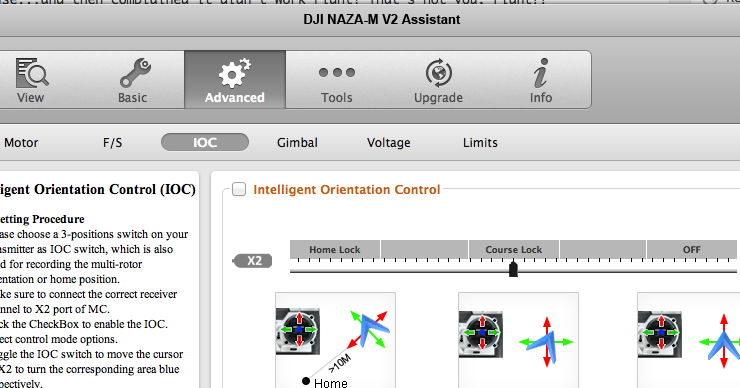Screen dimensions: 740x388
Task: Enable the Intelligent Orientation Control checkbox
Action: (x=239, y=189)
